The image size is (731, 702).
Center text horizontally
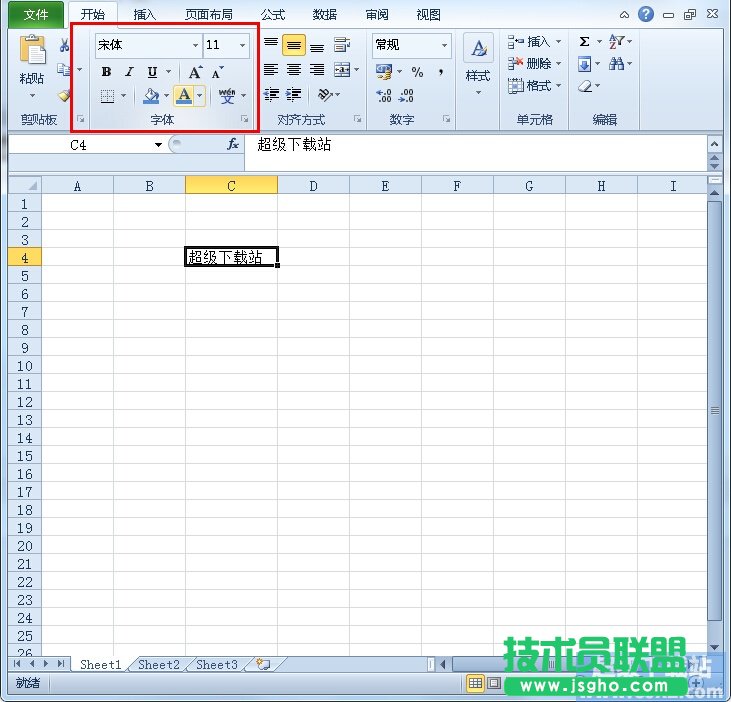(x=294, y=70)
